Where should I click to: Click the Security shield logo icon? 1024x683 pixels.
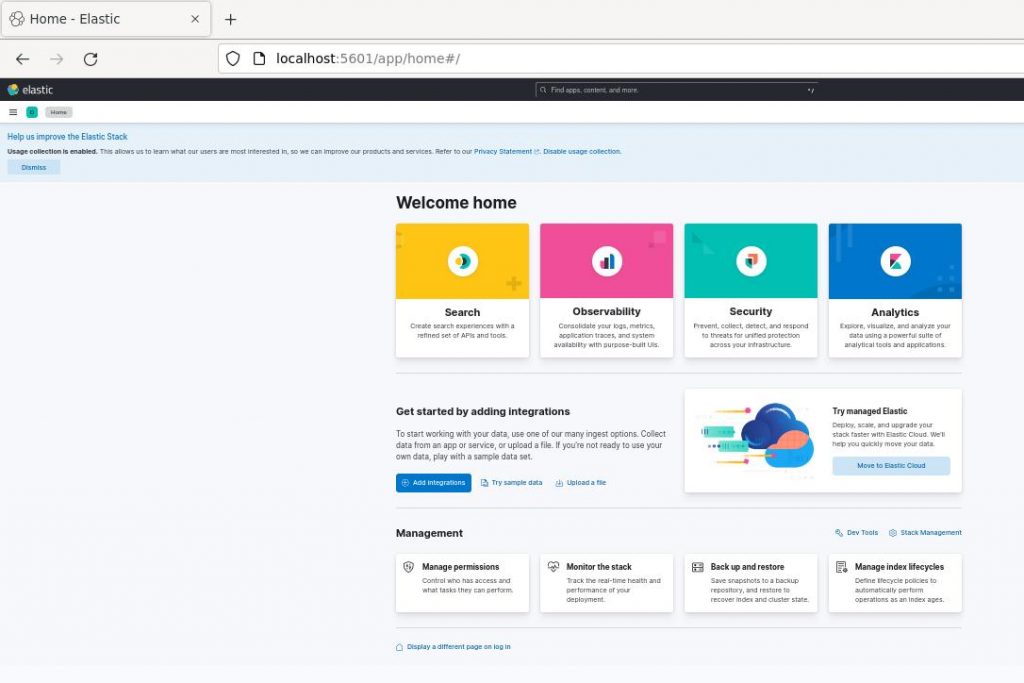pyautogui.click(x=751, y=261)
